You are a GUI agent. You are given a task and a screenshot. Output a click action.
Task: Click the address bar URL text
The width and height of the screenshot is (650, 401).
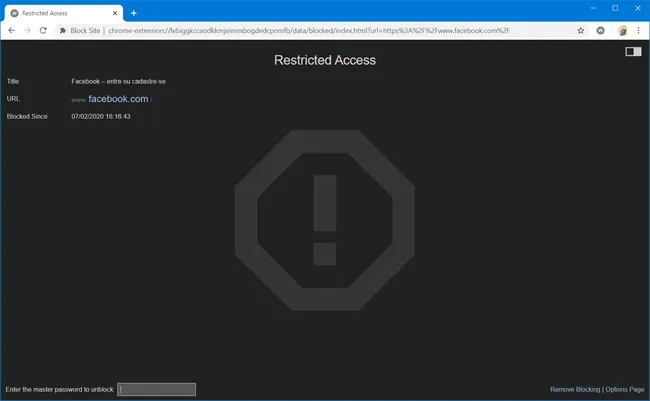309,30
